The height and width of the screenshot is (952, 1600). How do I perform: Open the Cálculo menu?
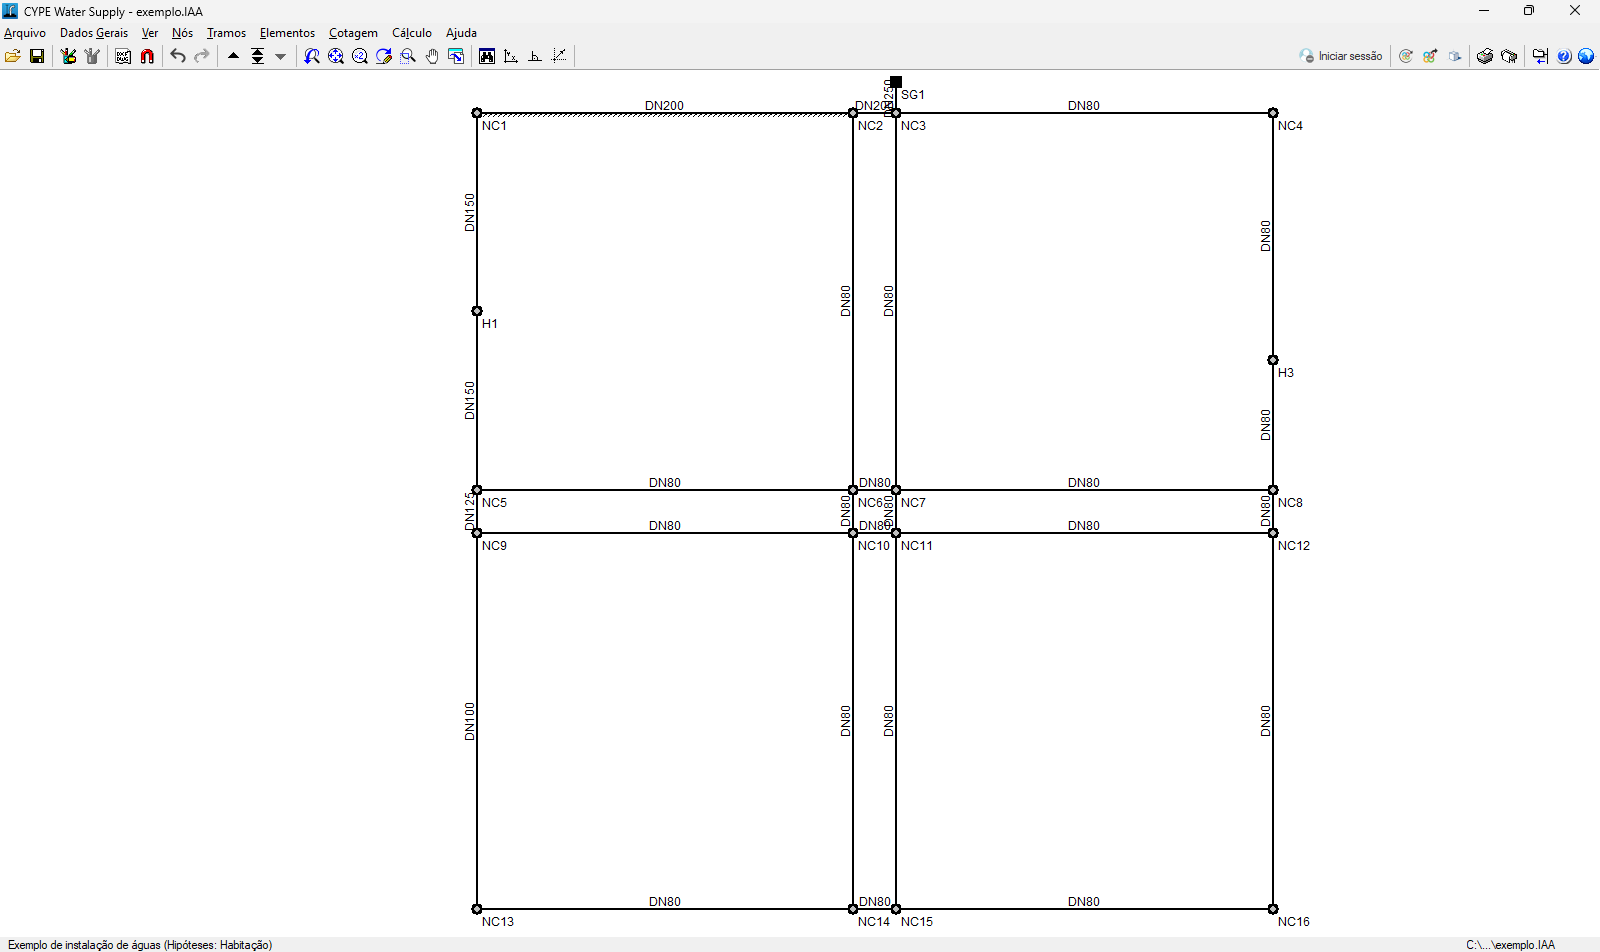coord(412,33)
